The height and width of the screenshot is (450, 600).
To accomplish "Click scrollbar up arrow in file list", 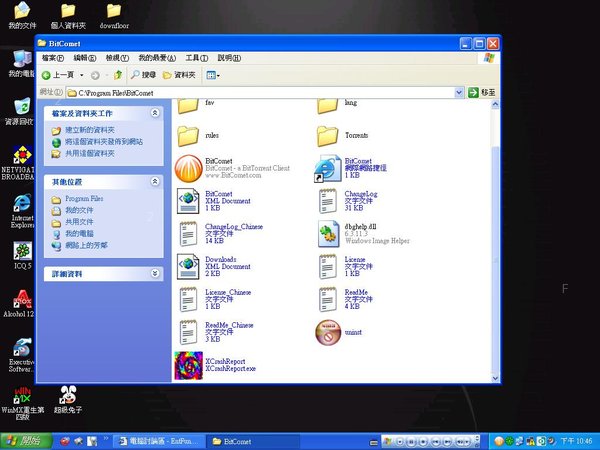I will coord(495,104).
